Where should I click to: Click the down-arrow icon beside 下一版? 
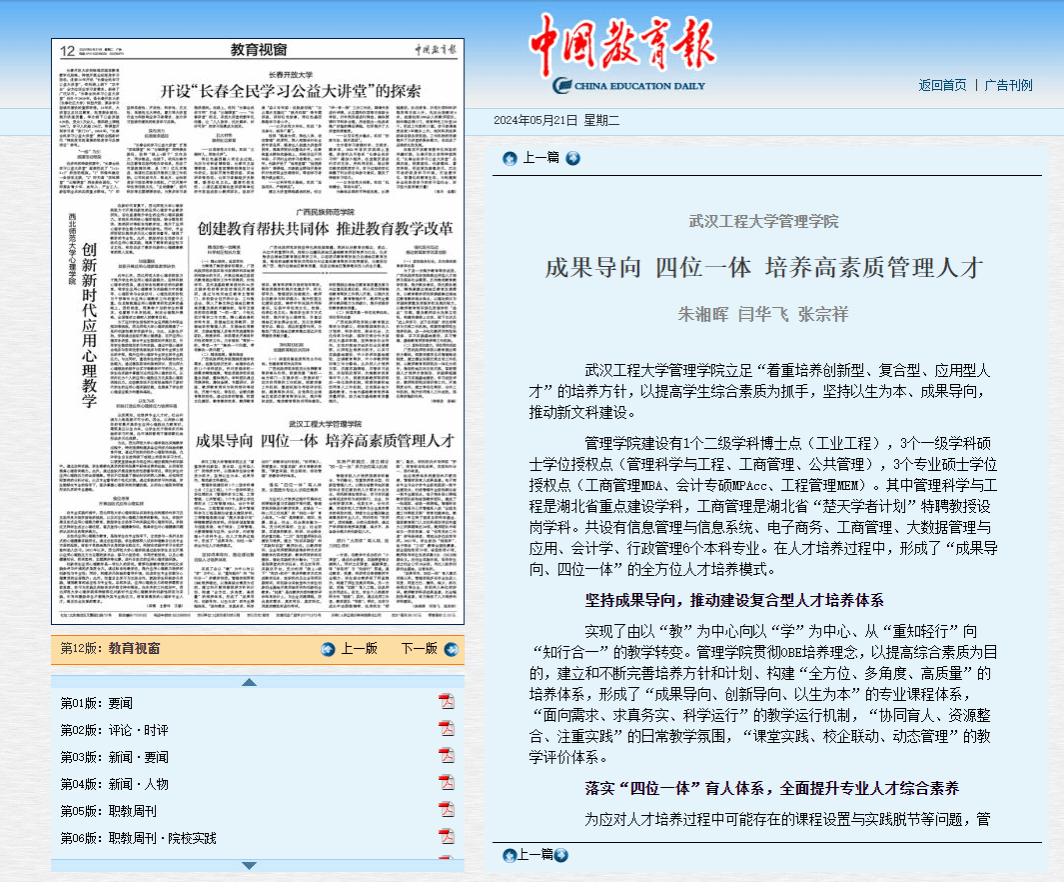click(448, 649)
